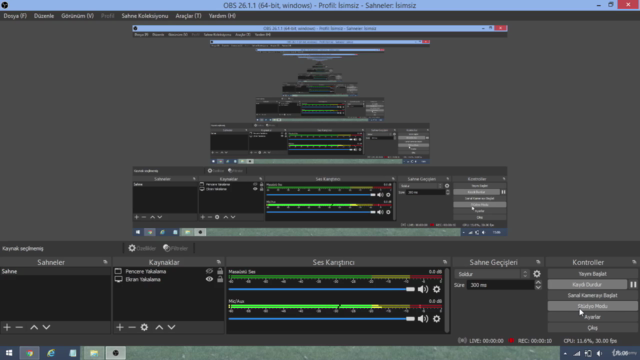Image resolution: width=640 pixels, height=360 pixels.
Task: Open the Araçlar menu
Action: 188,16
